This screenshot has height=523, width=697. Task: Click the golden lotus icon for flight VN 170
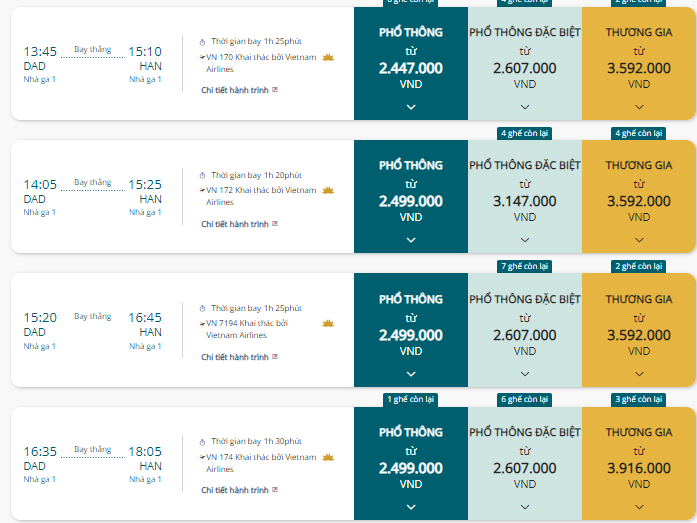(328, 57)
